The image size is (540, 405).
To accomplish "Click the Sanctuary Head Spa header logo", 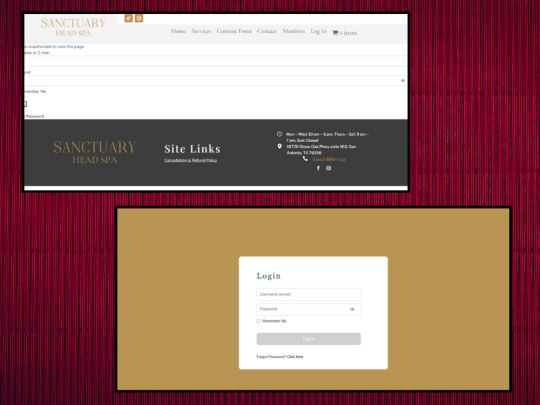I will (x=73, y=27).
